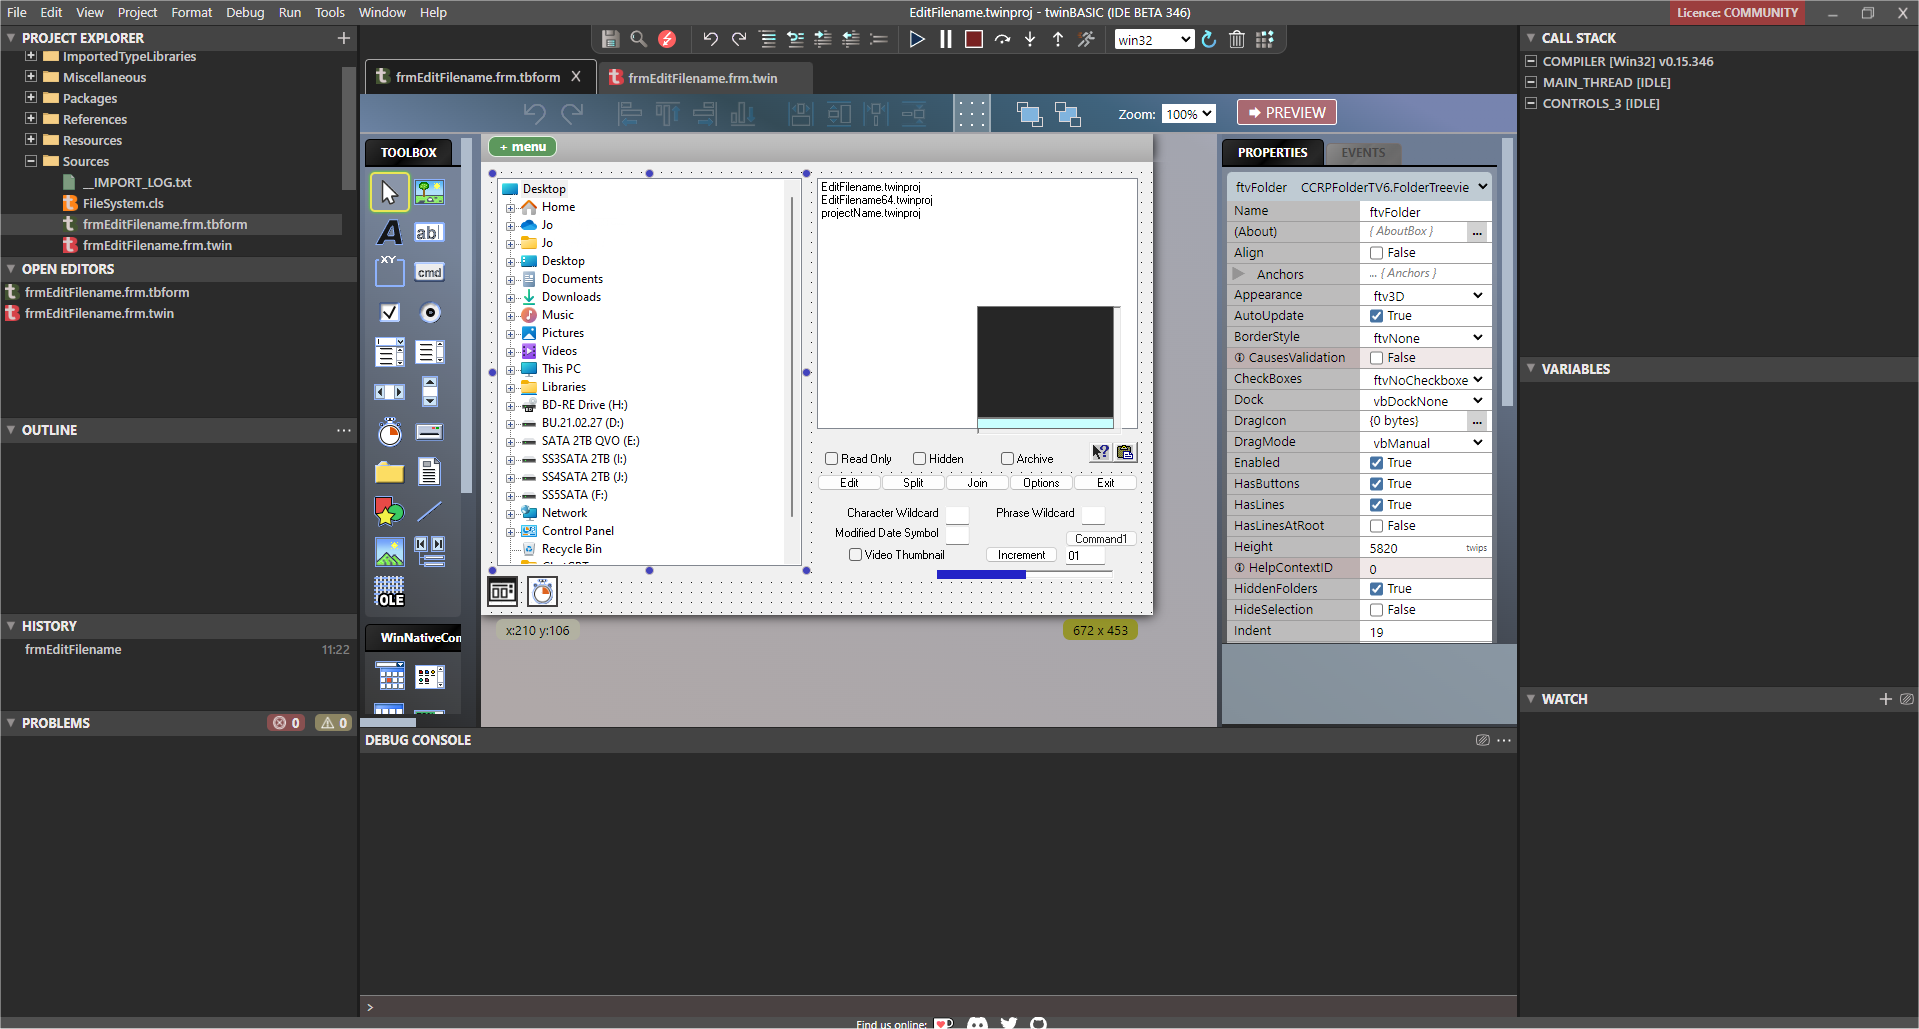Image resolution: width=1919 pixels, height=1029 pixels.
Task: Click the PREVIEW button
Action: coord(1286,112)
